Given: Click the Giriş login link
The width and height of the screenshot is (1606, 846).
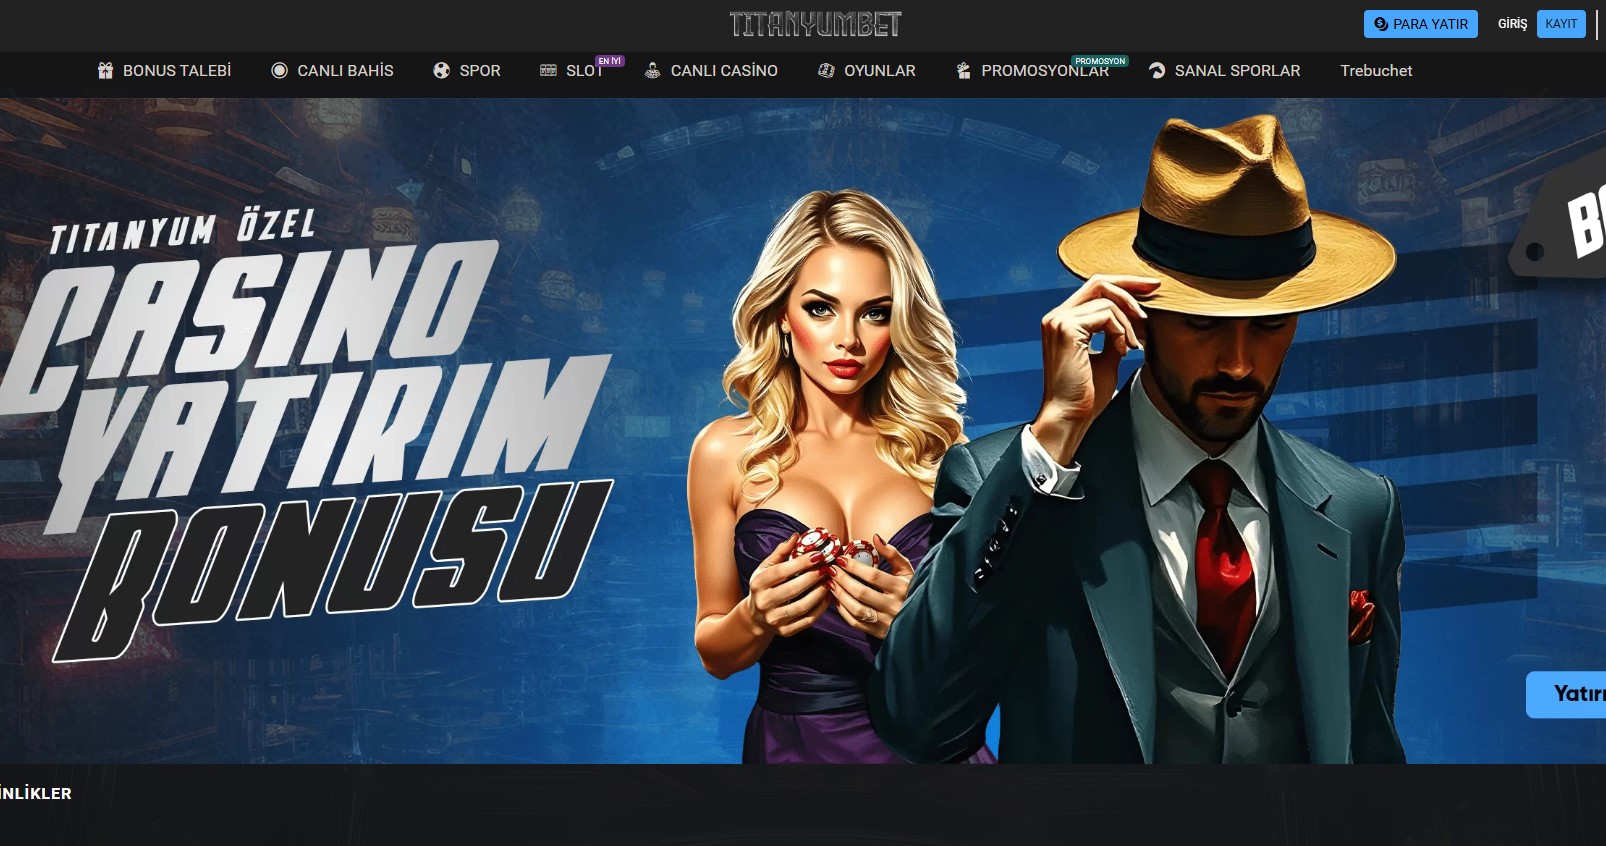Looking at the screenshot, I should point(1512,24).
